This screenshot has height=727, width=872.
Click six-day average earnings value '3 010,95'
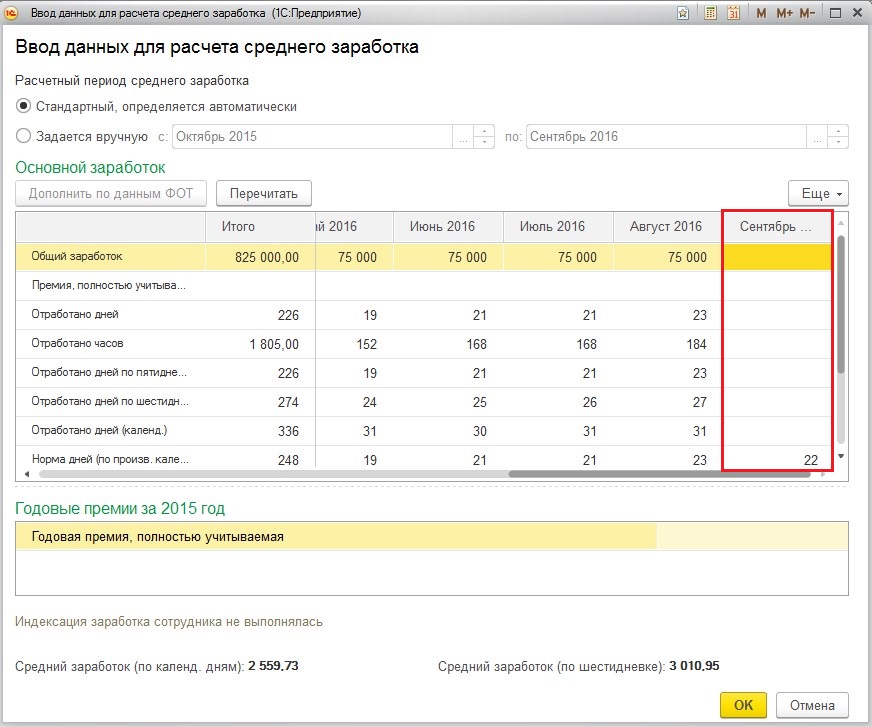pyautogui.click(x=694, y=665)
